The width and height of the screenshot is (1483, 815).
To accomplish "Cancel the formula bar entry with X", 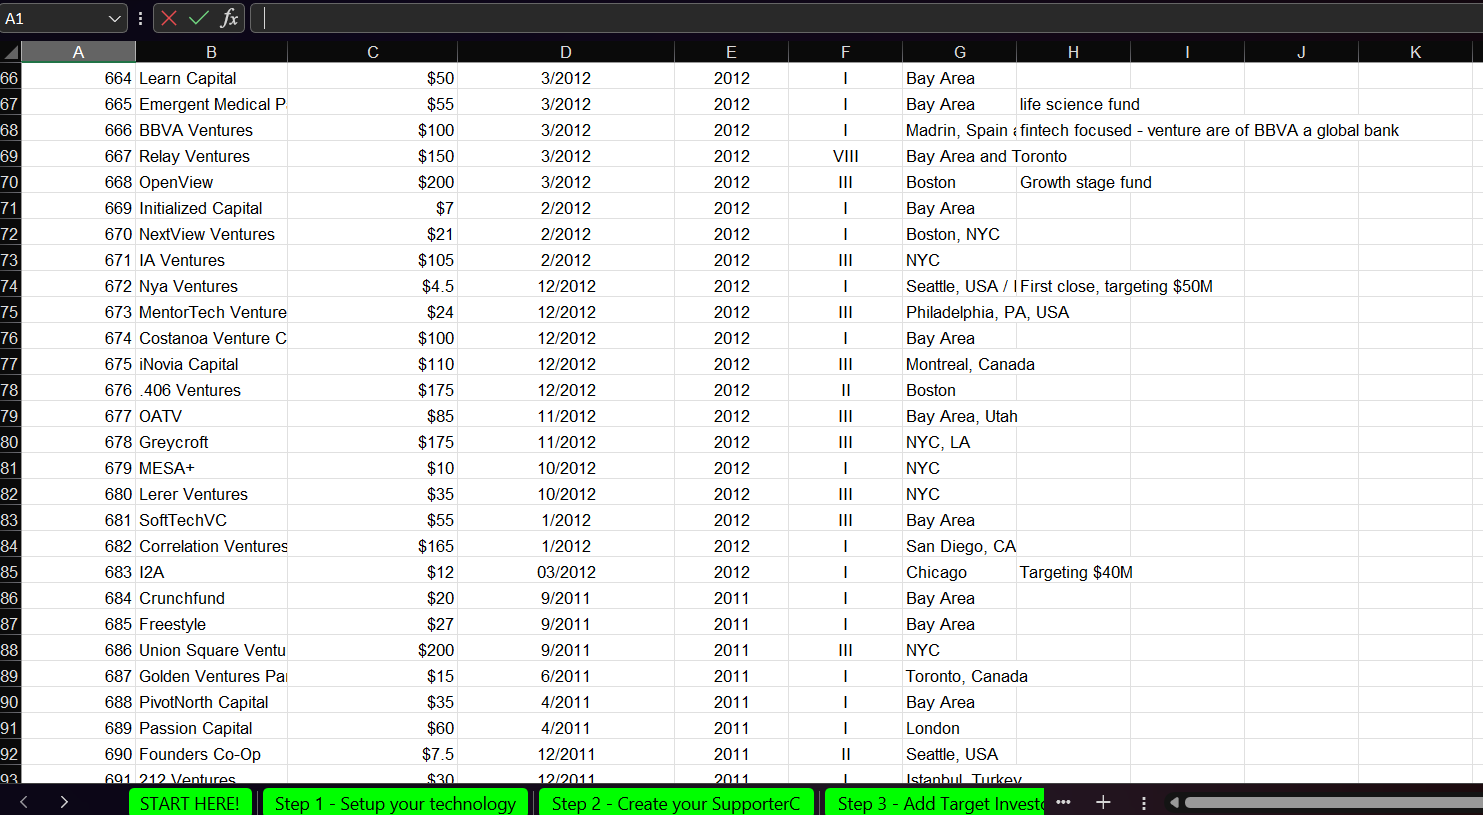I will click(169, 18).
